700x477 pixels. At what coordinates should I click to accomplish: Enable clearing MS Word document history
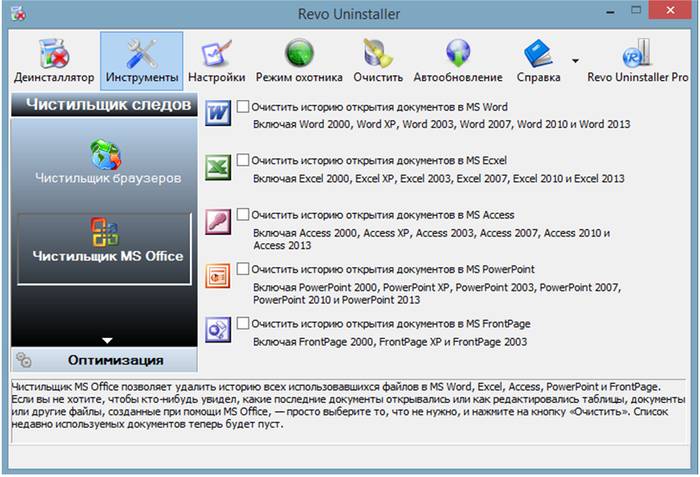[x=242, y=106]
